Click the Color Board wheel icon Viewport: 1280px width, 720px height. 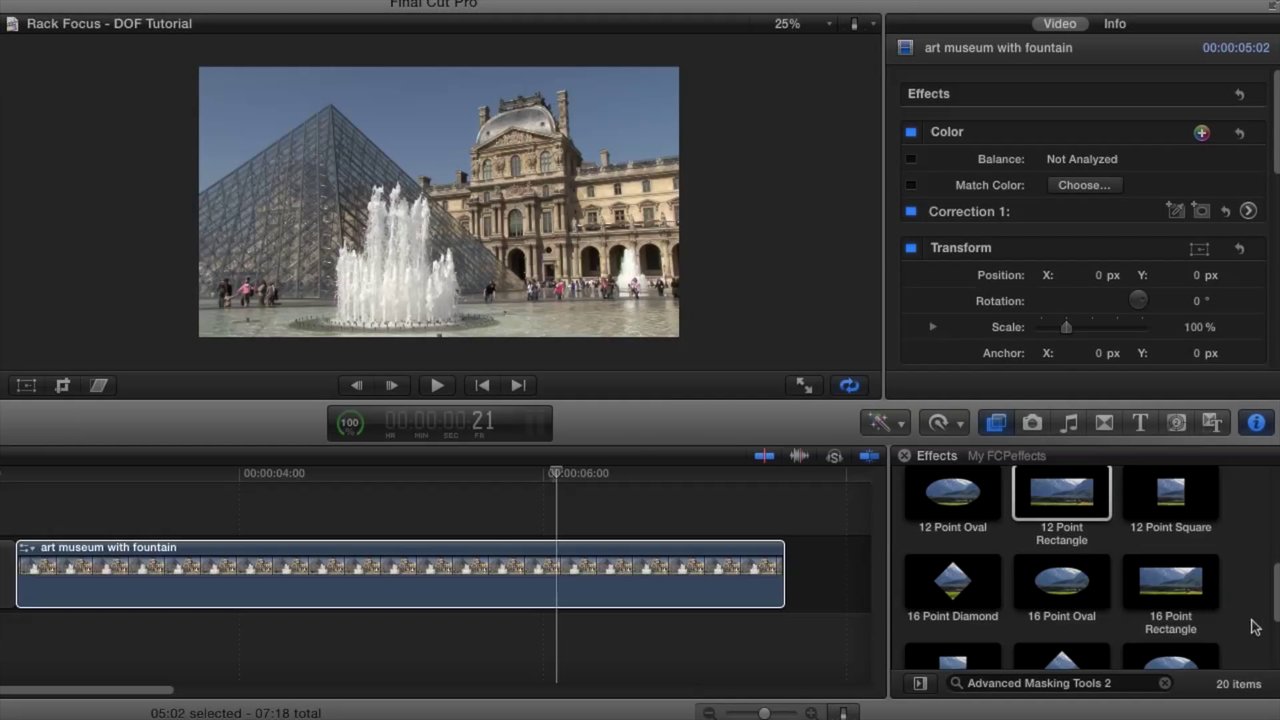point(1201,133)
